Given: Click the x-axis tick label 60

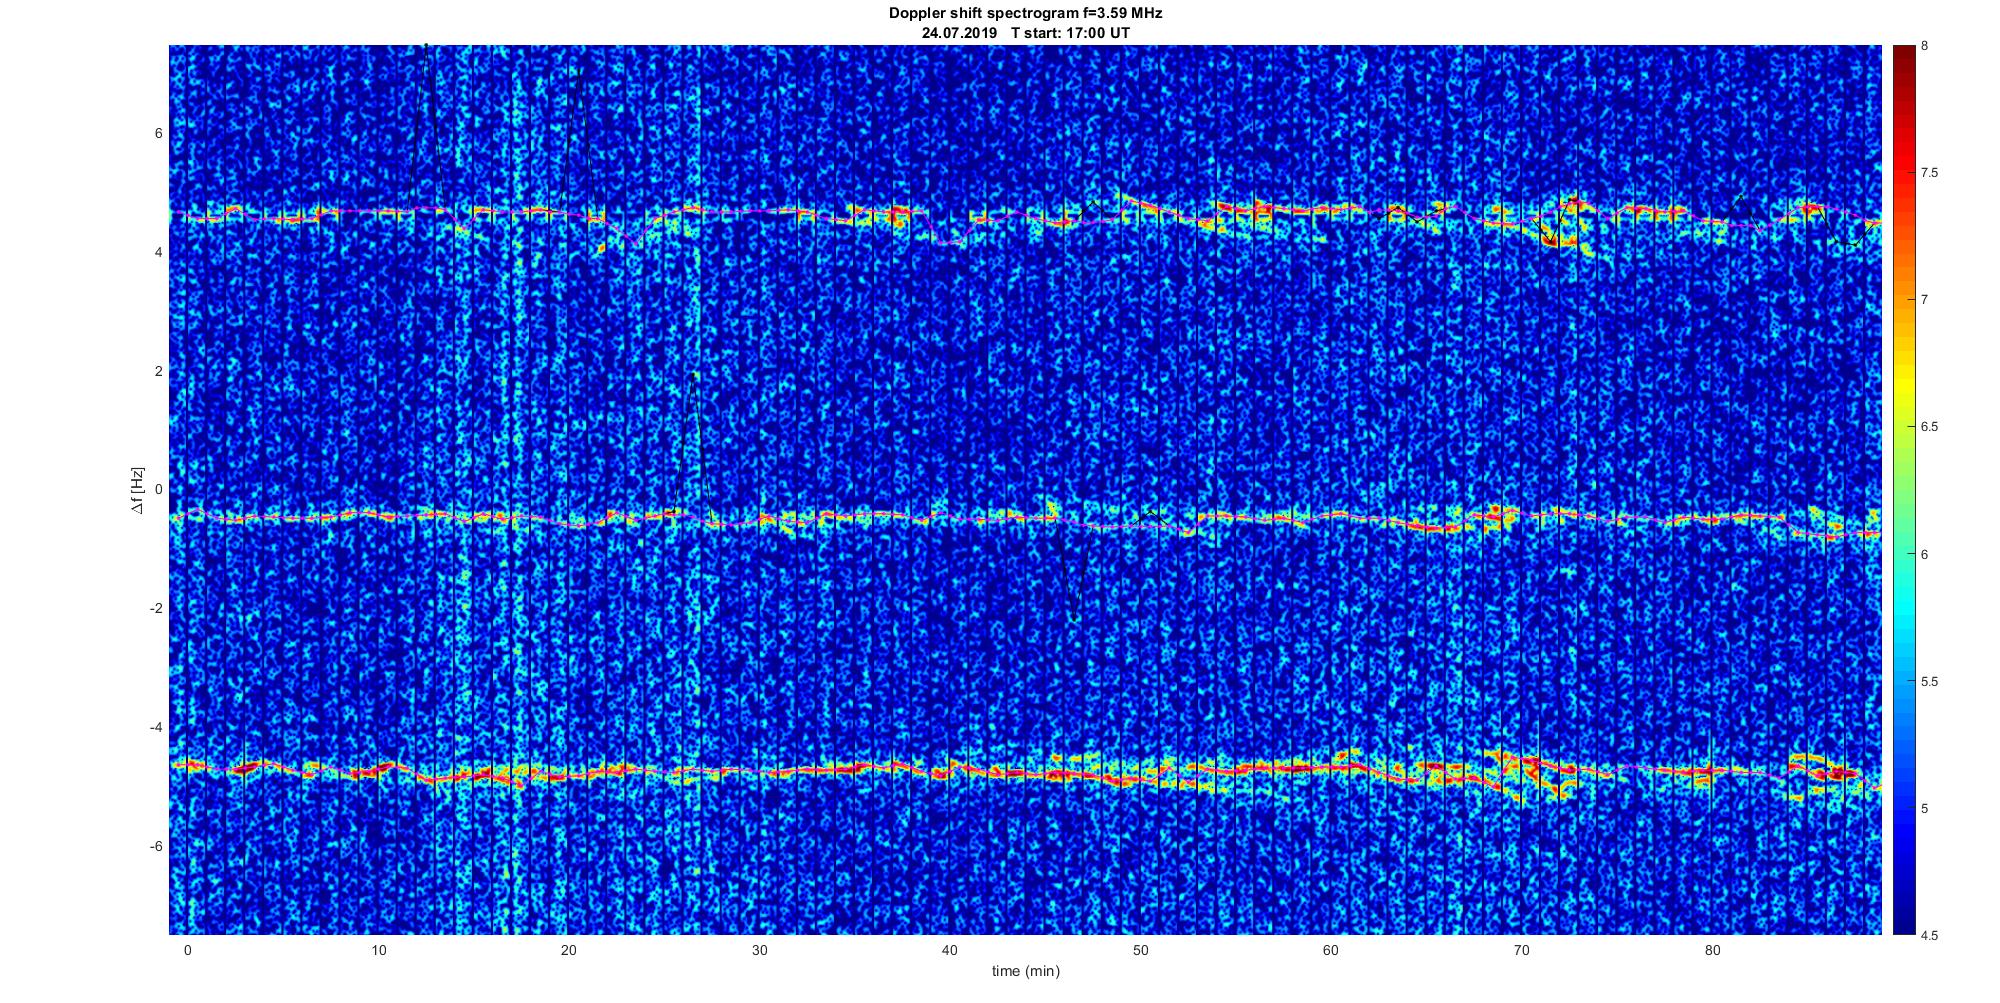Looking at the screenshot, I should [1331, 950].
